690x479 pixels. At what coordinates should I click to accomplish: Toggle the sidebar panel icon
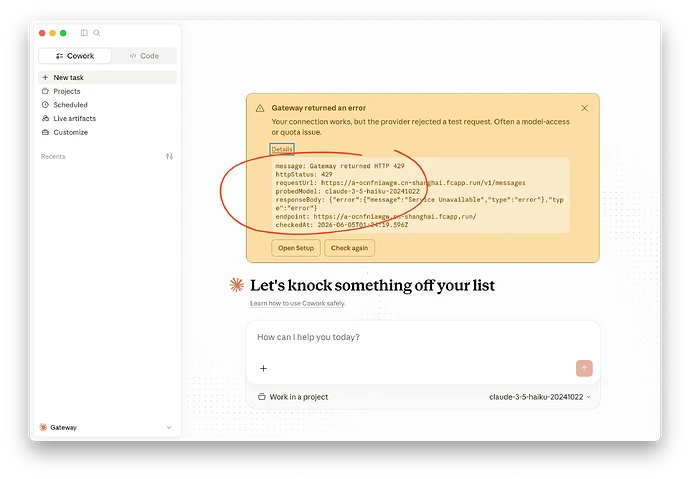[84, 33]
